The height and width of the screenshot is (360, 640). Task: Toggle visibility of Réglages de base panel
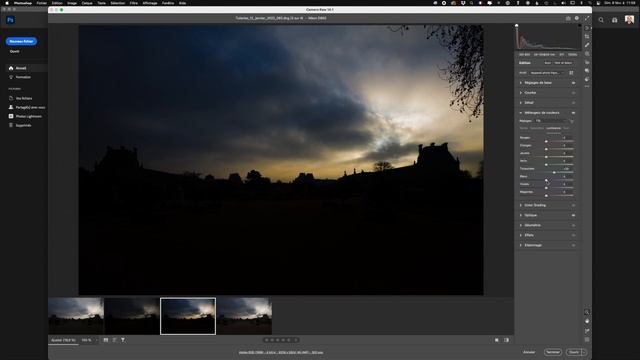[x=573, y=83]
